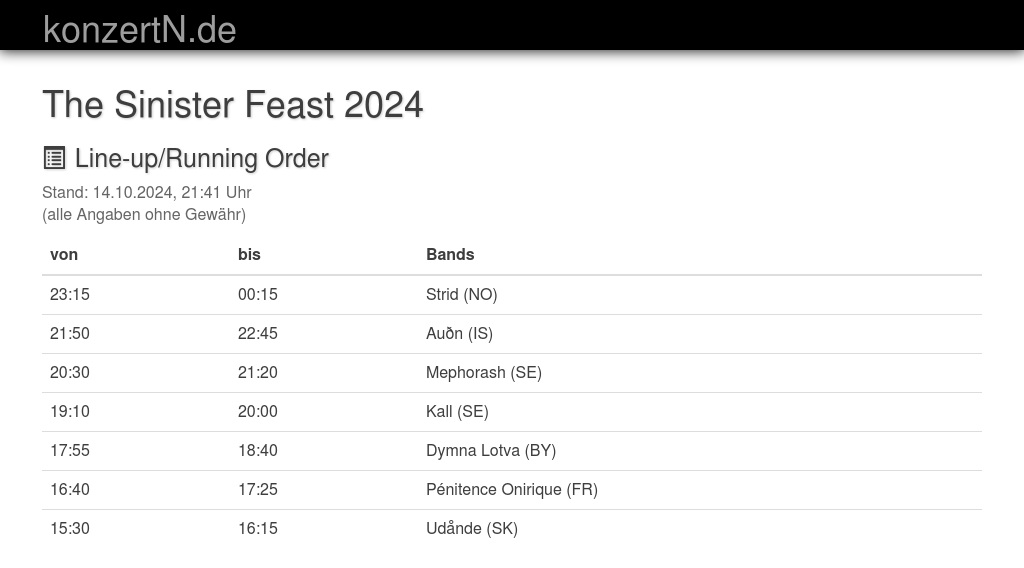The width and height of the screenshot is (1024, 568).
Task: Click the 'Stand: 14.10.2024, 21:41 Uhr' text
Action: [x=146, y=192]
